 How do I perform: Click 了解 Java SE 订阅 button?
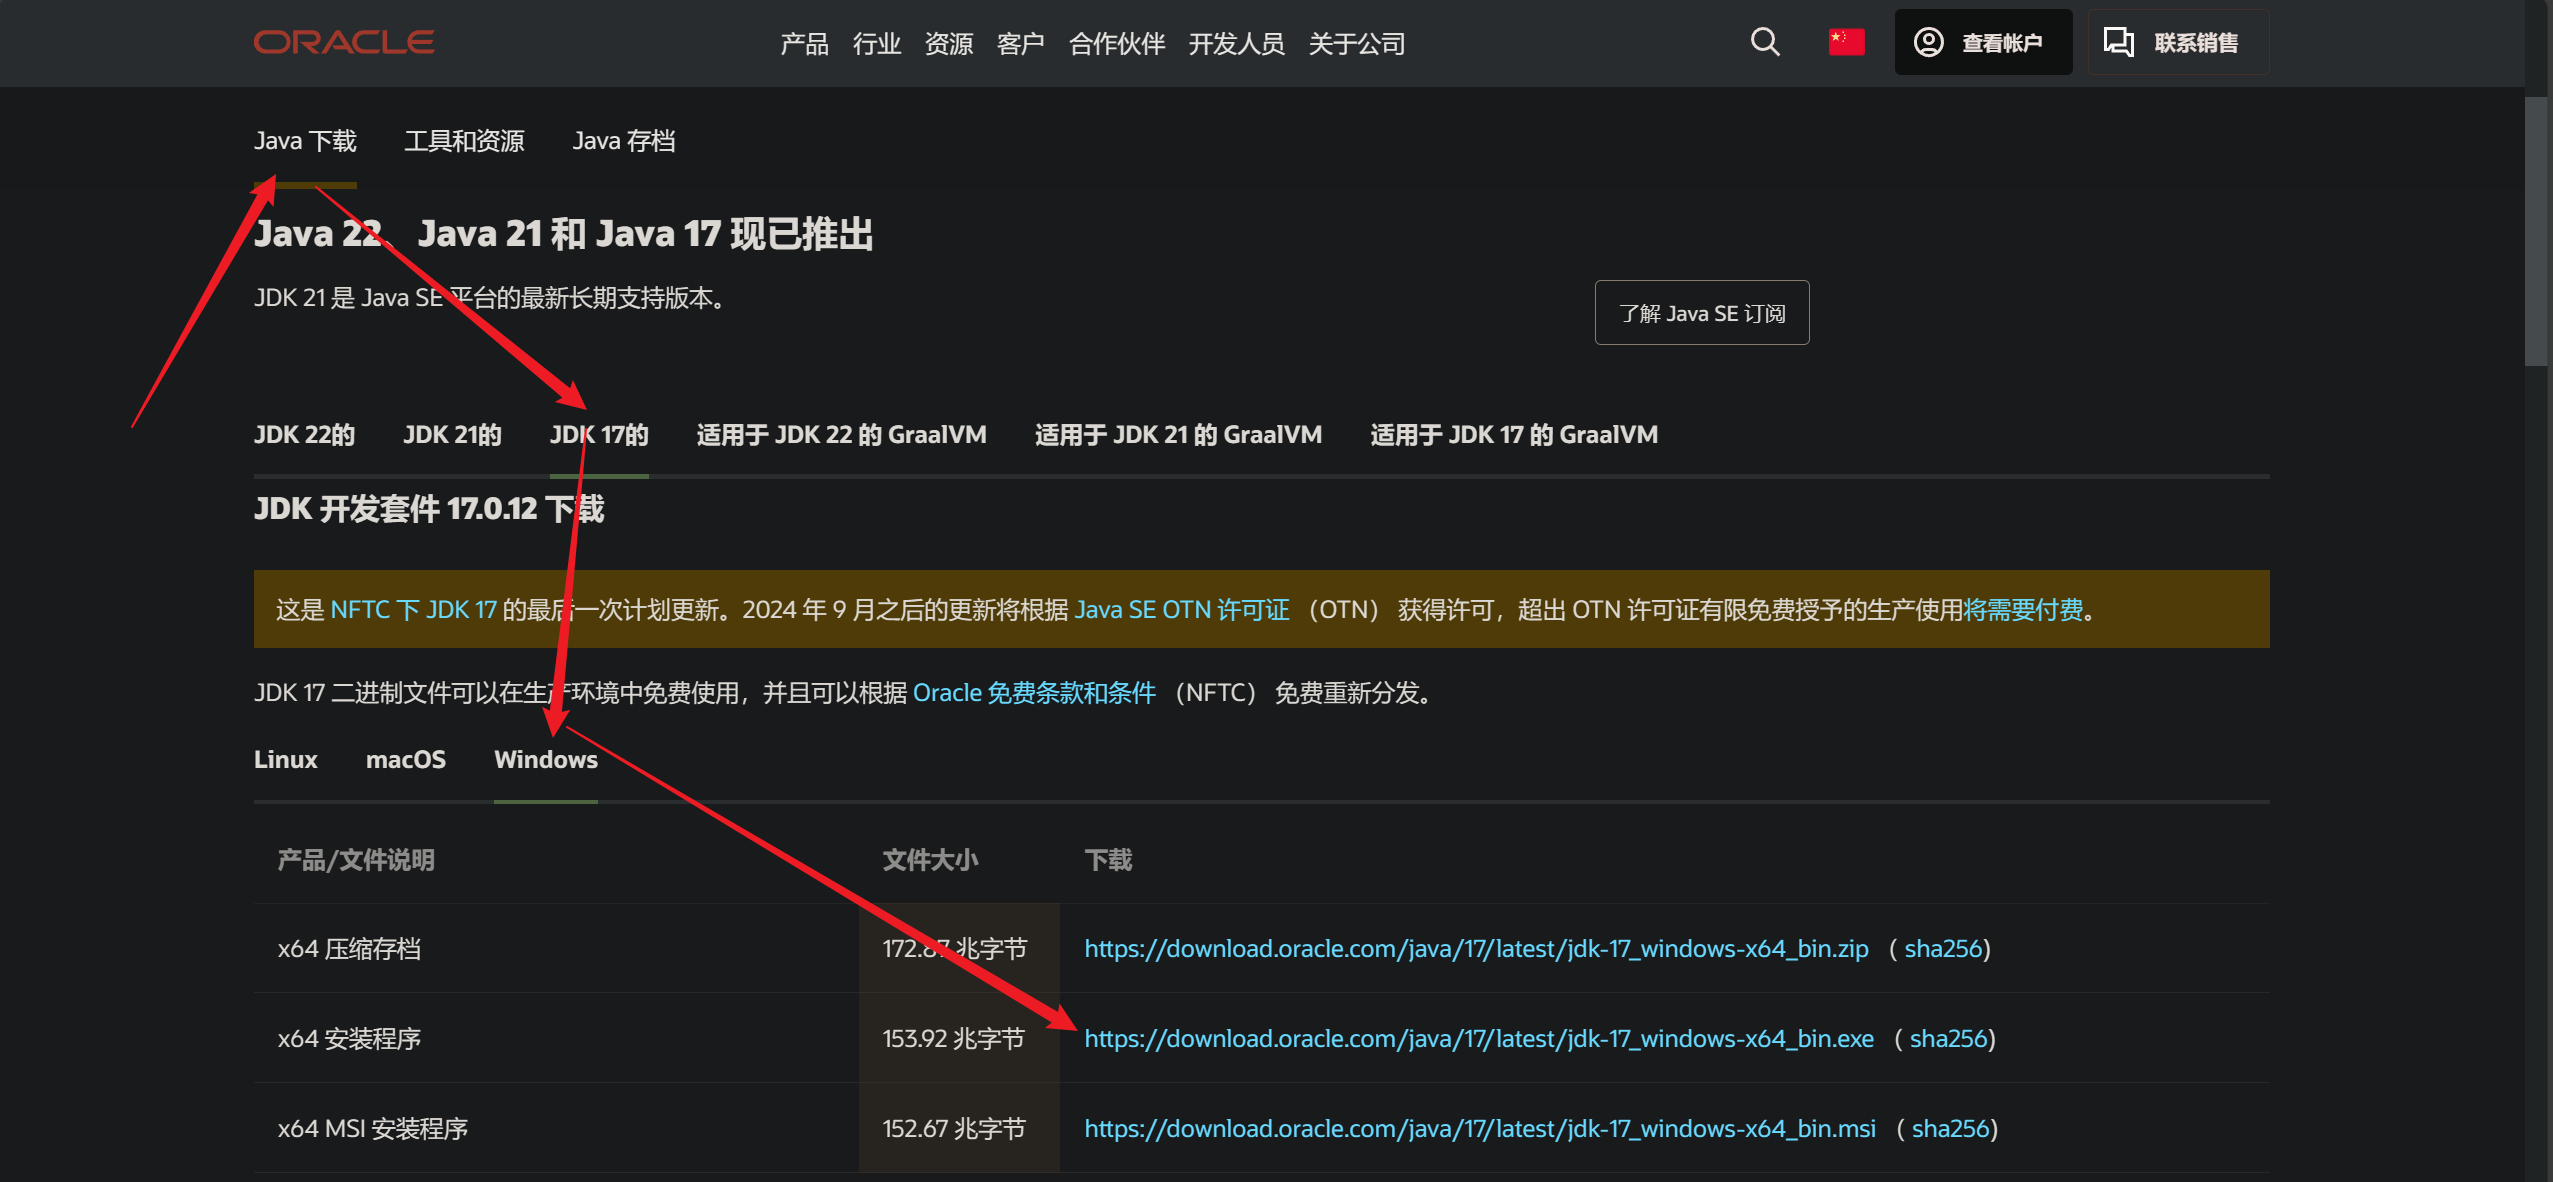click(x=1701, y=312)
